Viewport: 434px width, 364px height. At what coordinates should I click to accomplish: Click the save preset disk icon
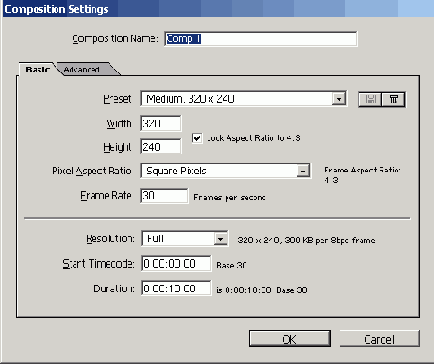(370, 99)
